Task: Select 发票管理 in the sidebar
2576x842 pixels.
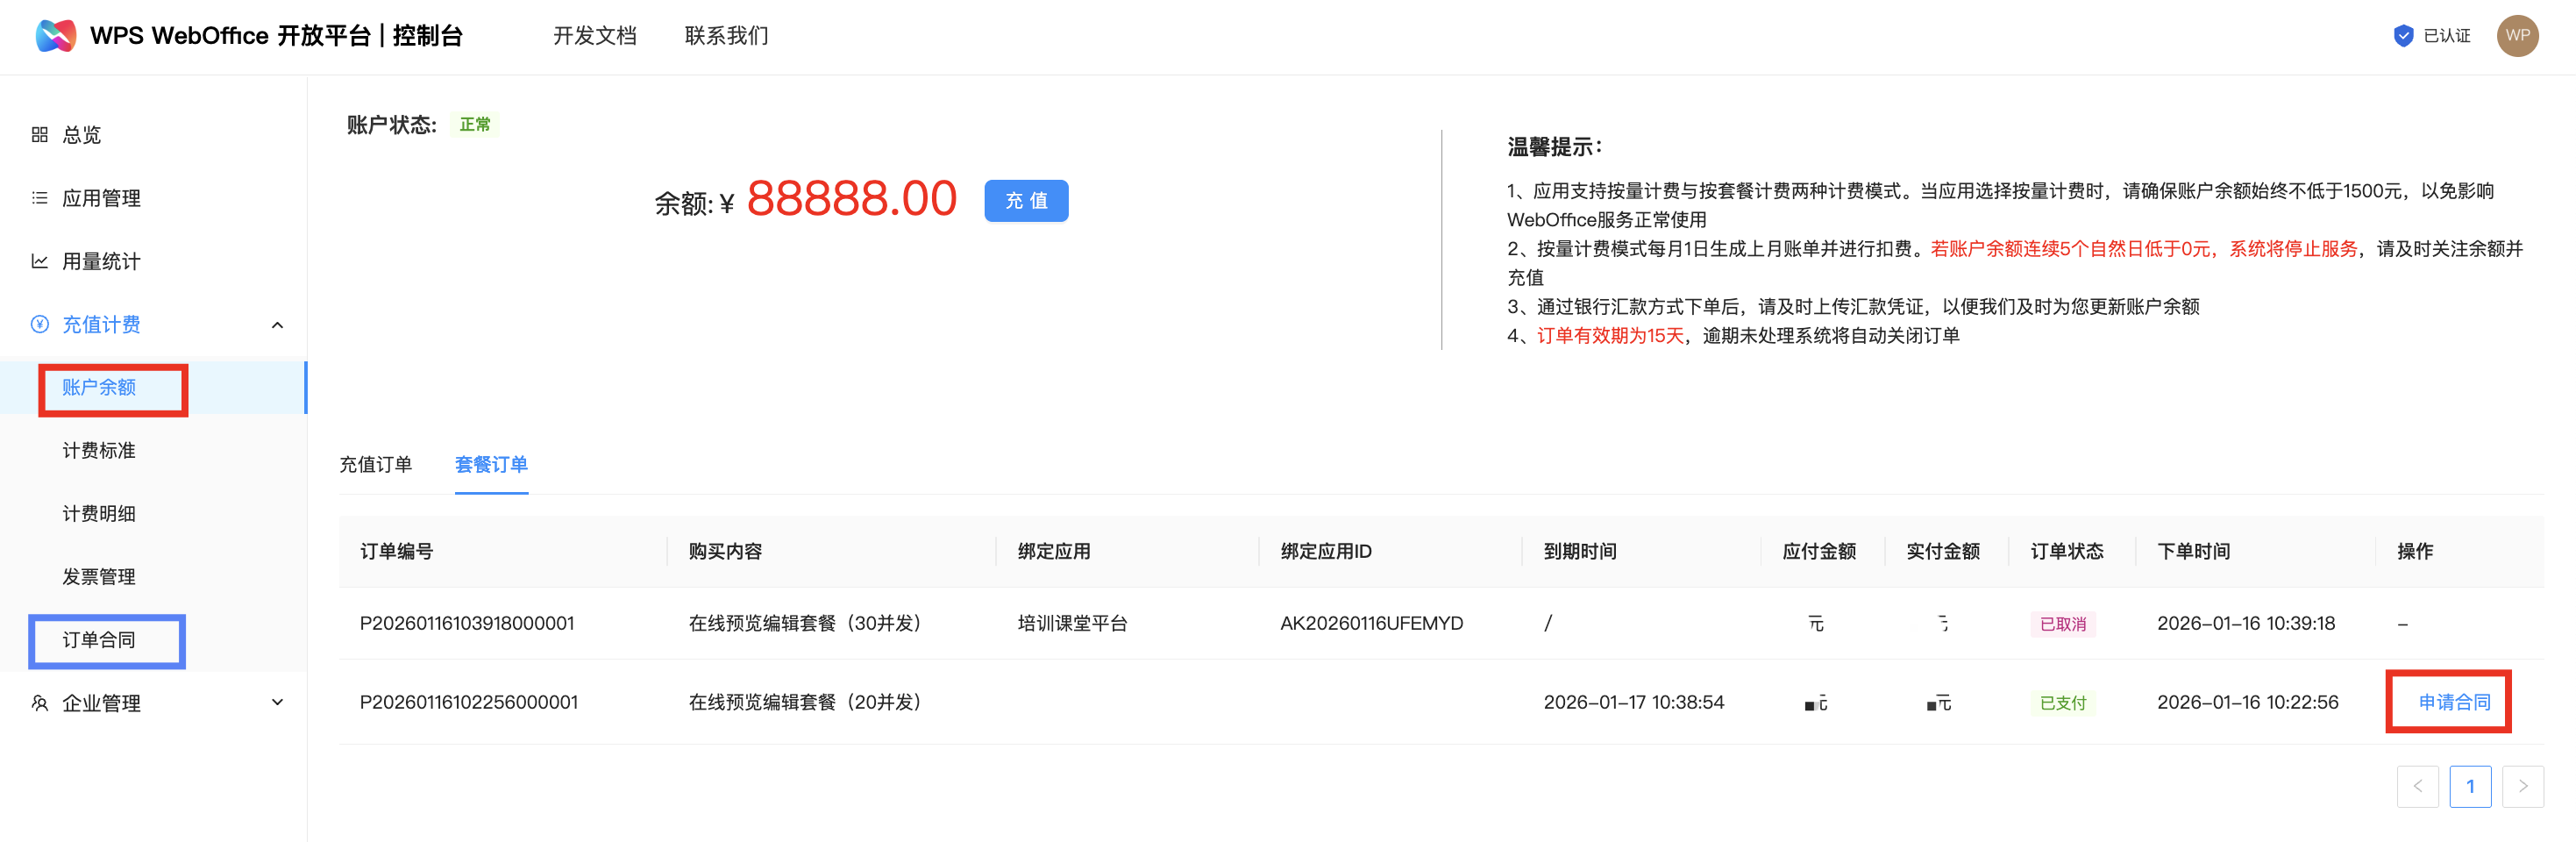Action: [x=100, y=576]
